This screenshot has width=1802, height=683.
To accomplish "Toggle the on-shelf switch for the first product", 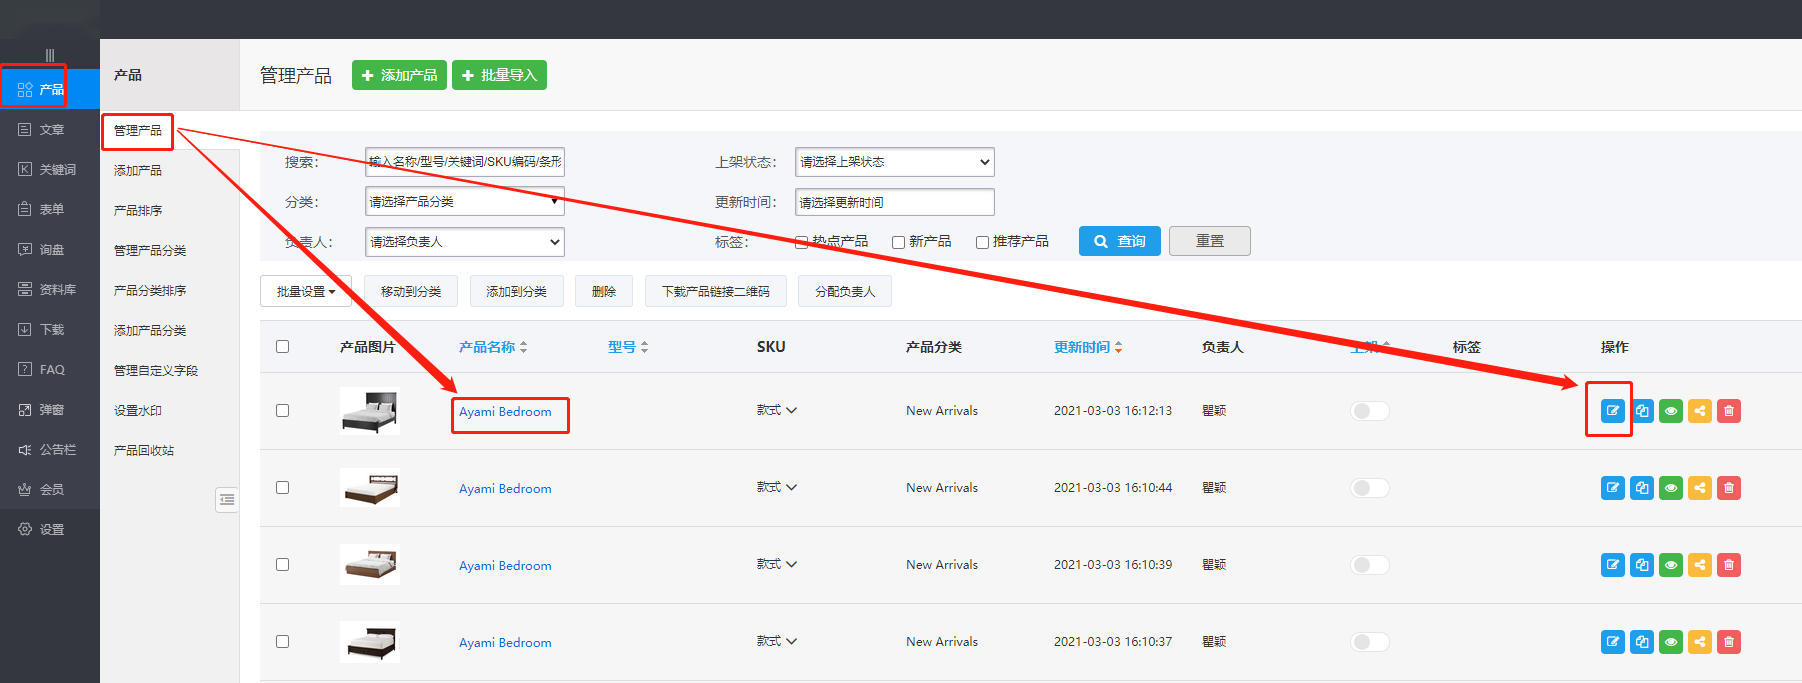I will pos(1369,411).
